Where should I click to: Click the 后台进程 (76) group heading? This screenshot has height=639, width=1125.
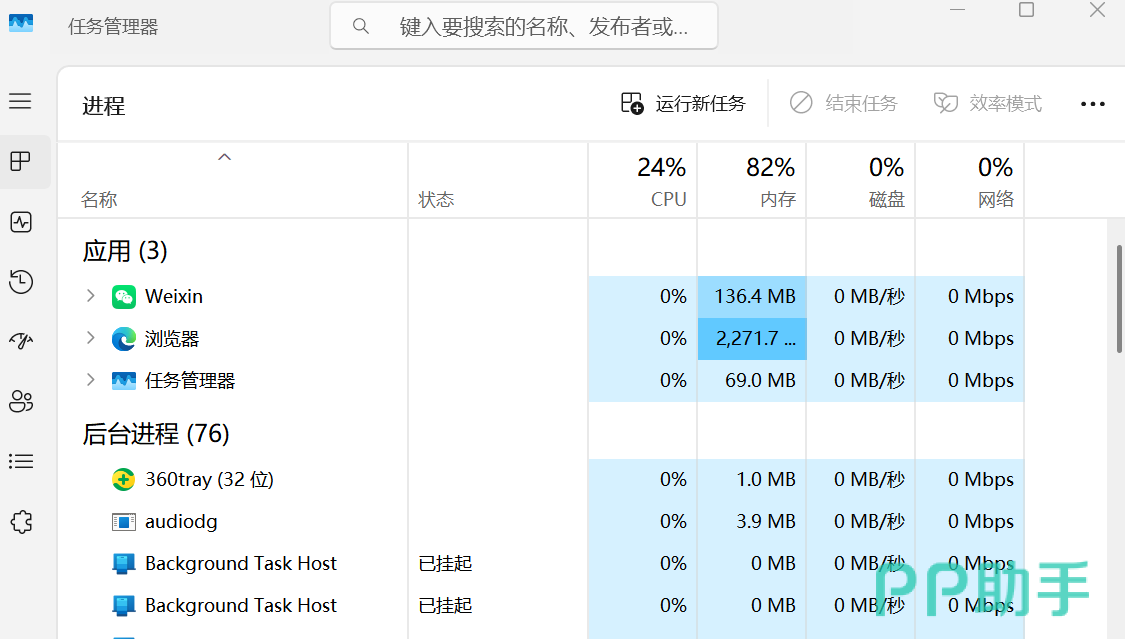[156, 434]
